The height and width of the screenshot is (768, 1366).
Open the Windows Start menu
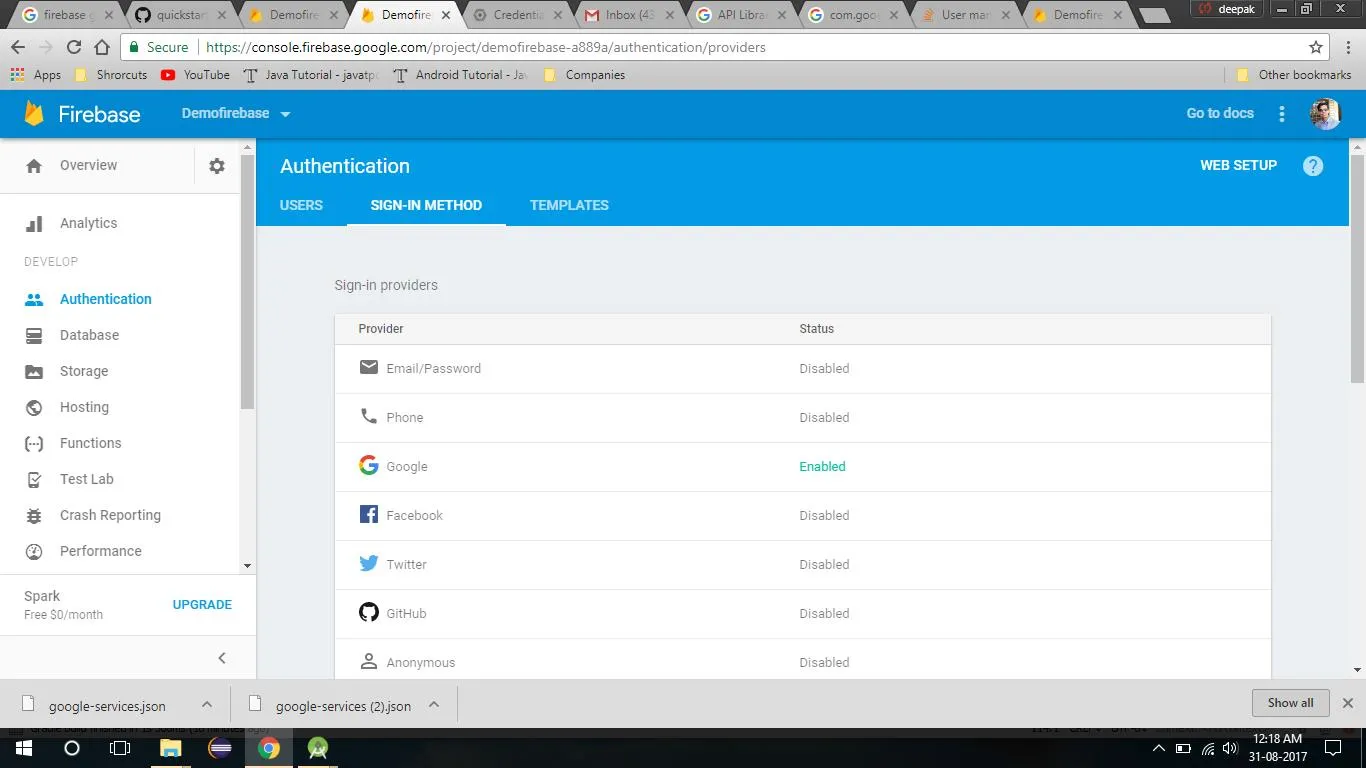22,748
